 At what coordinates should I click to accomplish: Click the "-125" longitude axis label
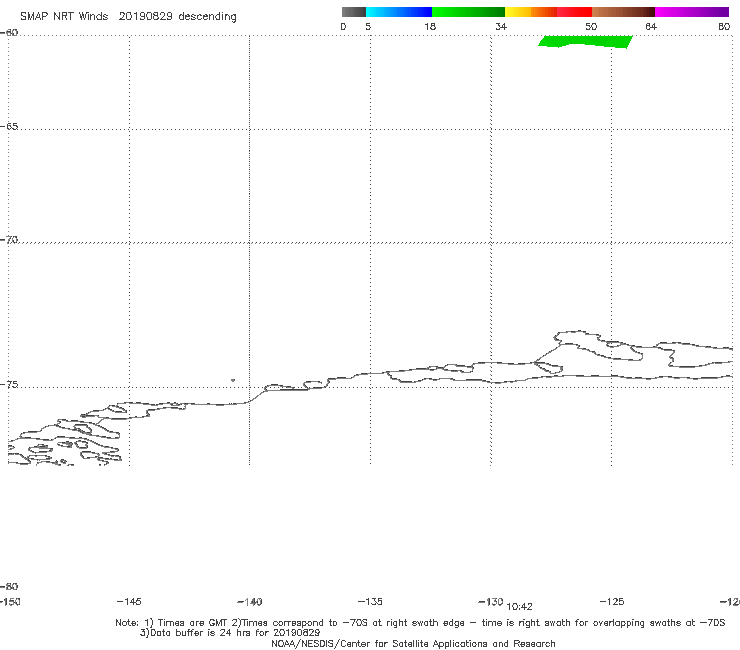point(612,601)
